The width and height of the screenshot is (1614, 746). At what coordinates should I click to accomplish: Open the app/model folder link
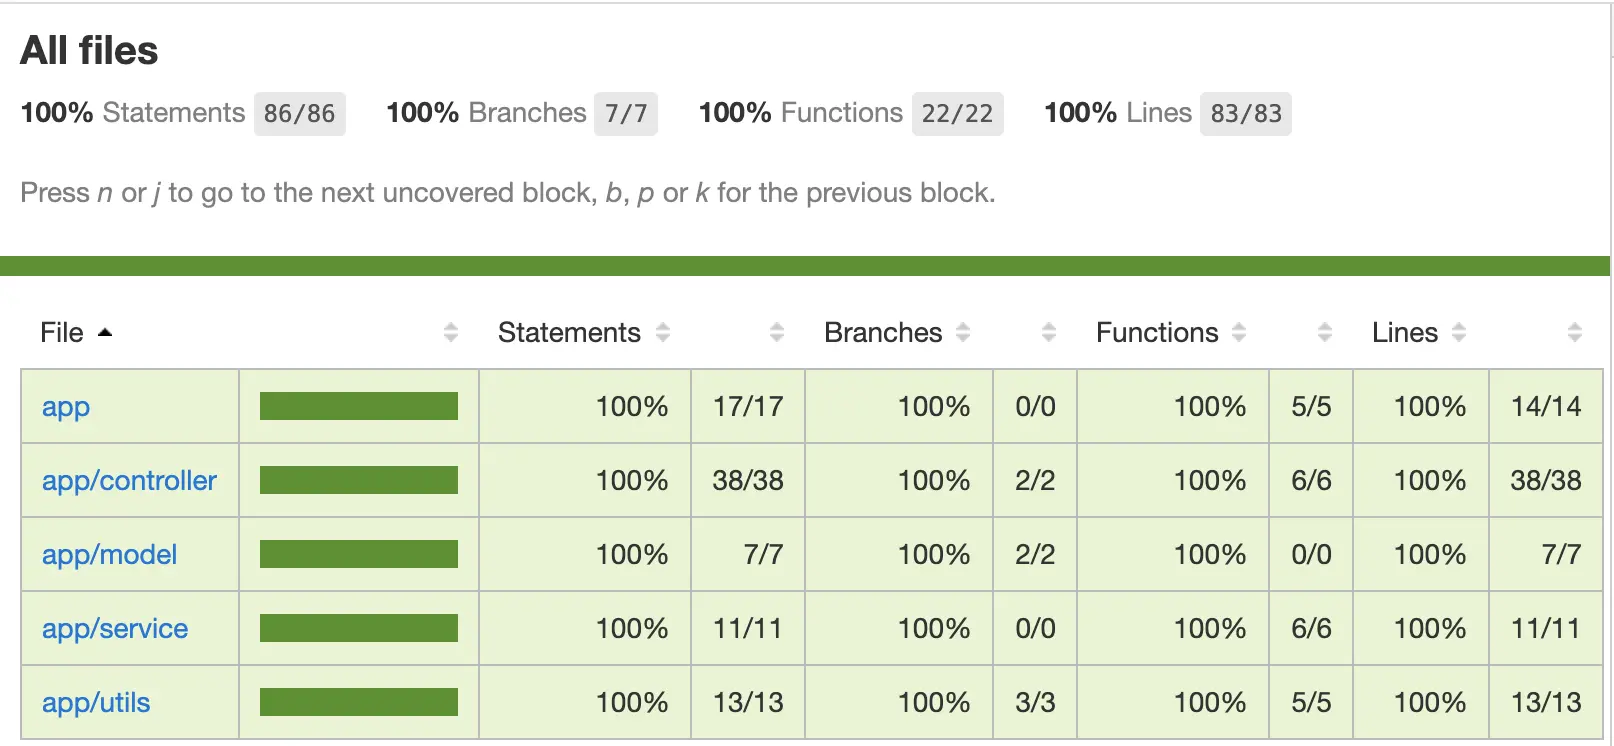click(x=109, y=555)
